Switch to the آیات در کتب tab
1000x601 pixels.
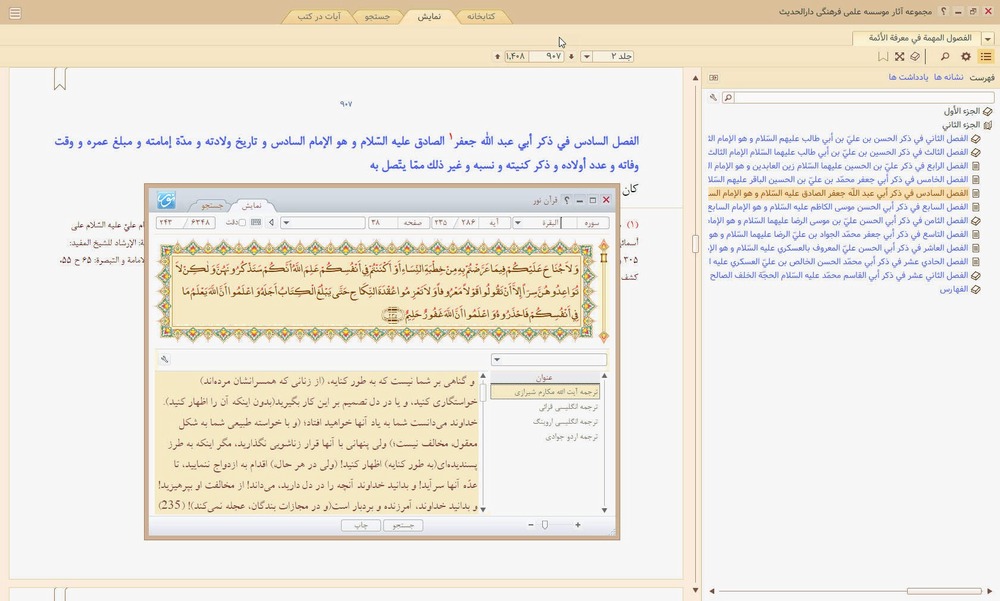point(319,16)
